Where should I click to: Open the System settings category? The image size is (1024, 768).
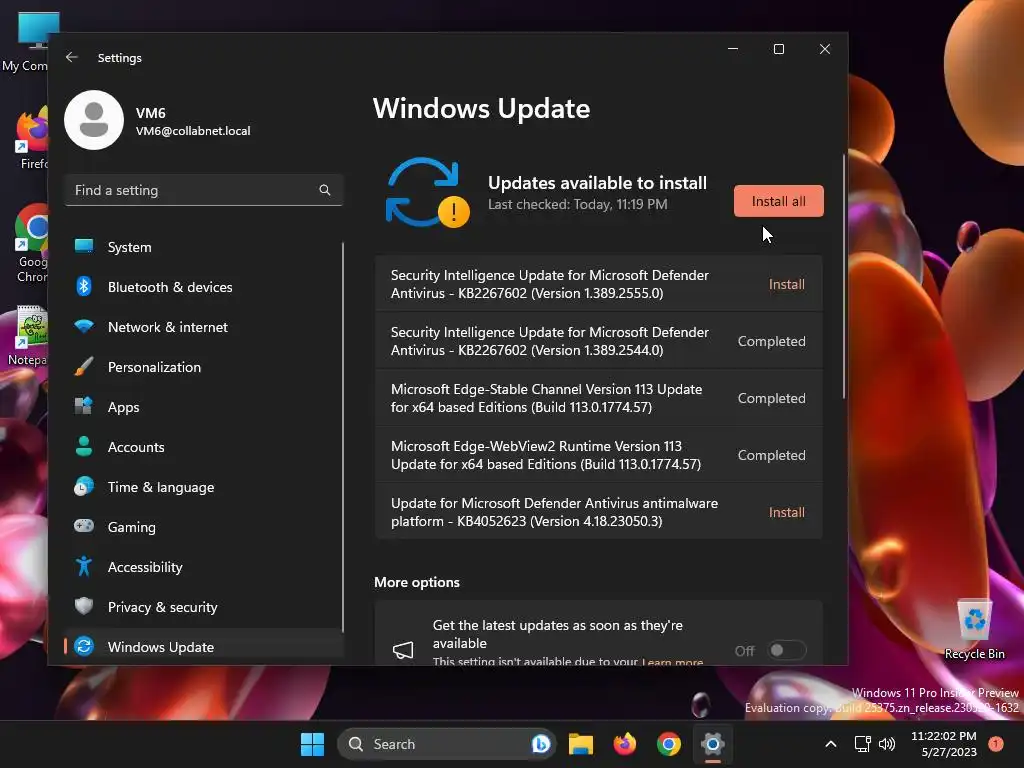pos(202,247)
